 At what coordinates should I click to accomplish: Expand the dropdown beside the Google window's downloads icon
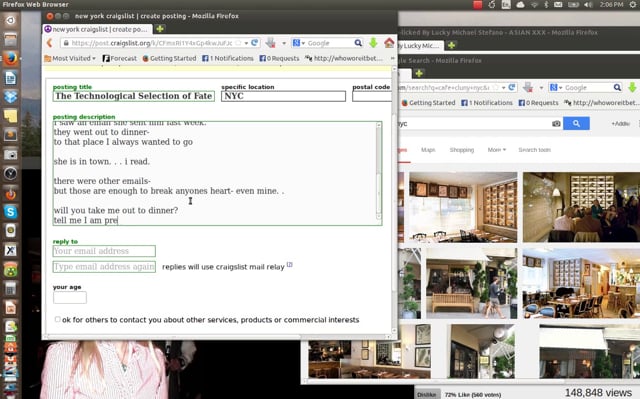coord(541,87)
